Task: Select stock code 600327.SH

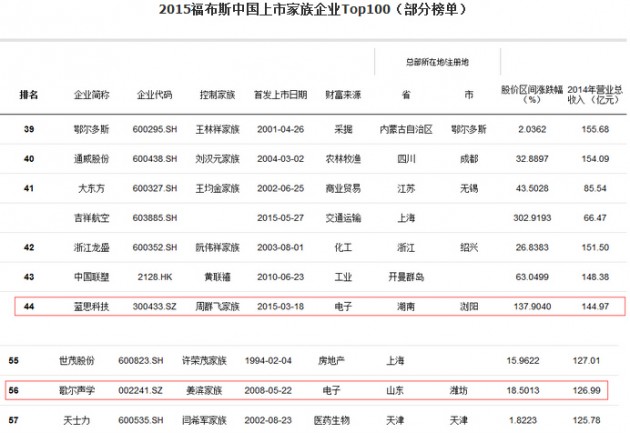Action: (x=155, y=188)
